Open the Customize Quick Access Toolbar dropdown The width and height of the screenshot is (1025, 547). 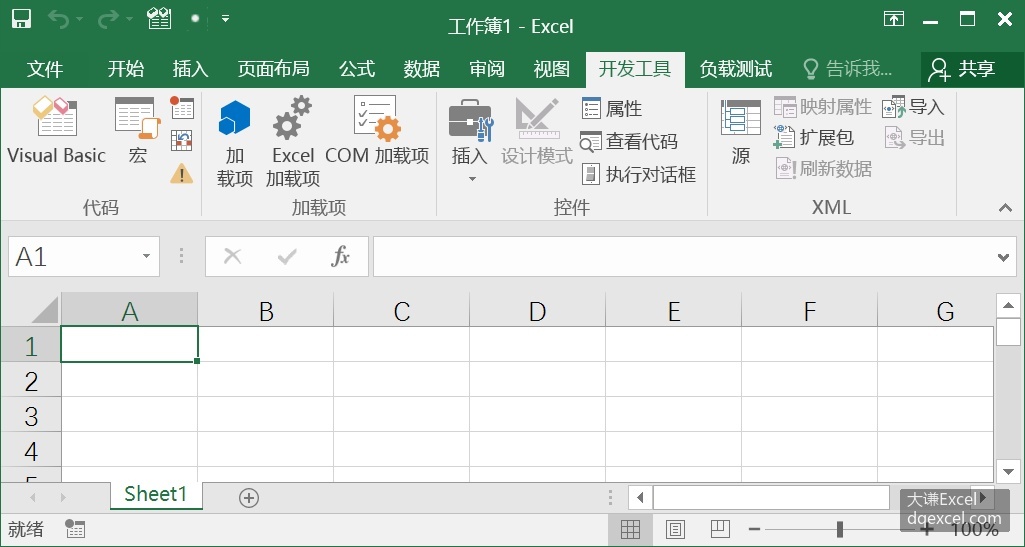226,19
